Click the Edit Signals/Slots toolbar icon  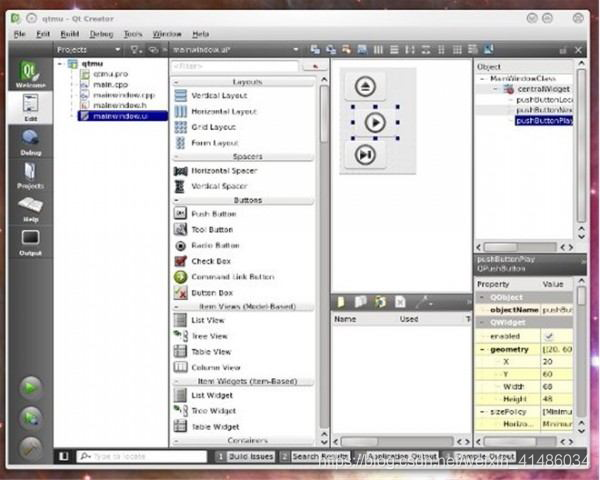pos(331,49)
